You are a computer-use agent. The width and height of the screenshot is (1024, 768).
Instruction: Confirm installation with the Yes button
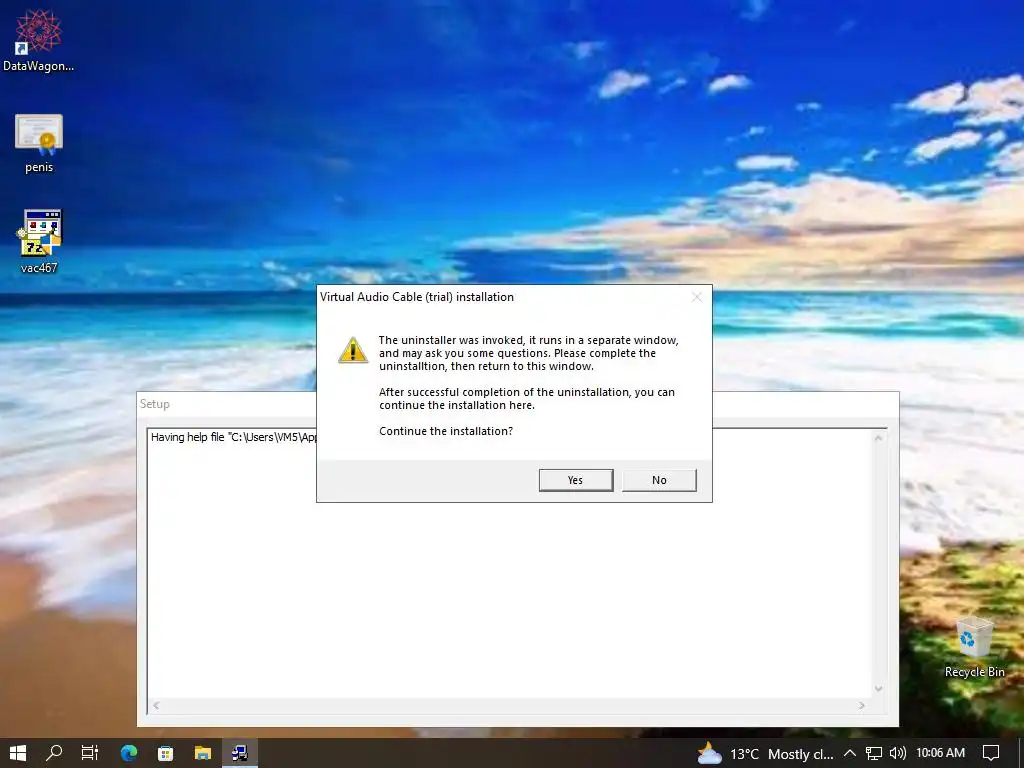(x=575, y=480)
